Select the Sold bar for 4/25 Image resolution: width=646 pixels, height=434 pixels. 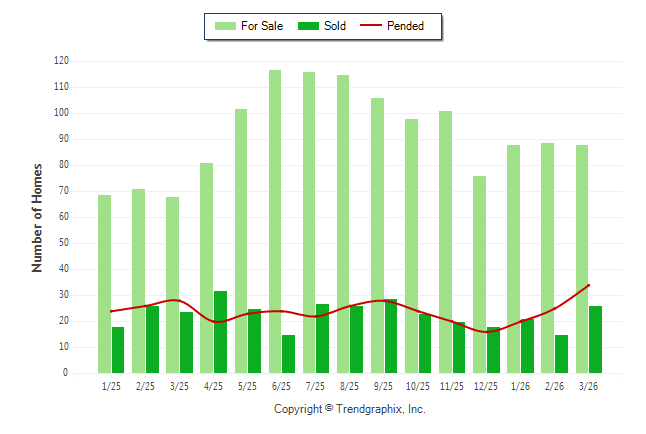220,332
